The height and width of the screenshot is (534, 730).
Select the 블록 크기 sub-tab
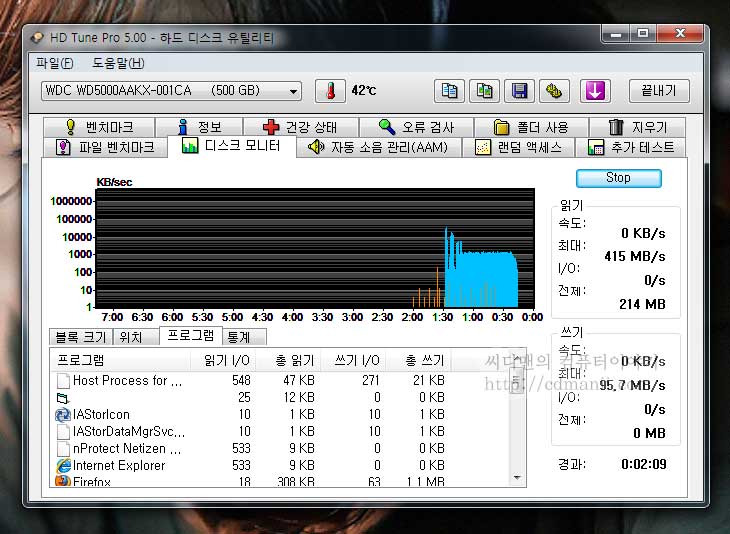(81, 337)
